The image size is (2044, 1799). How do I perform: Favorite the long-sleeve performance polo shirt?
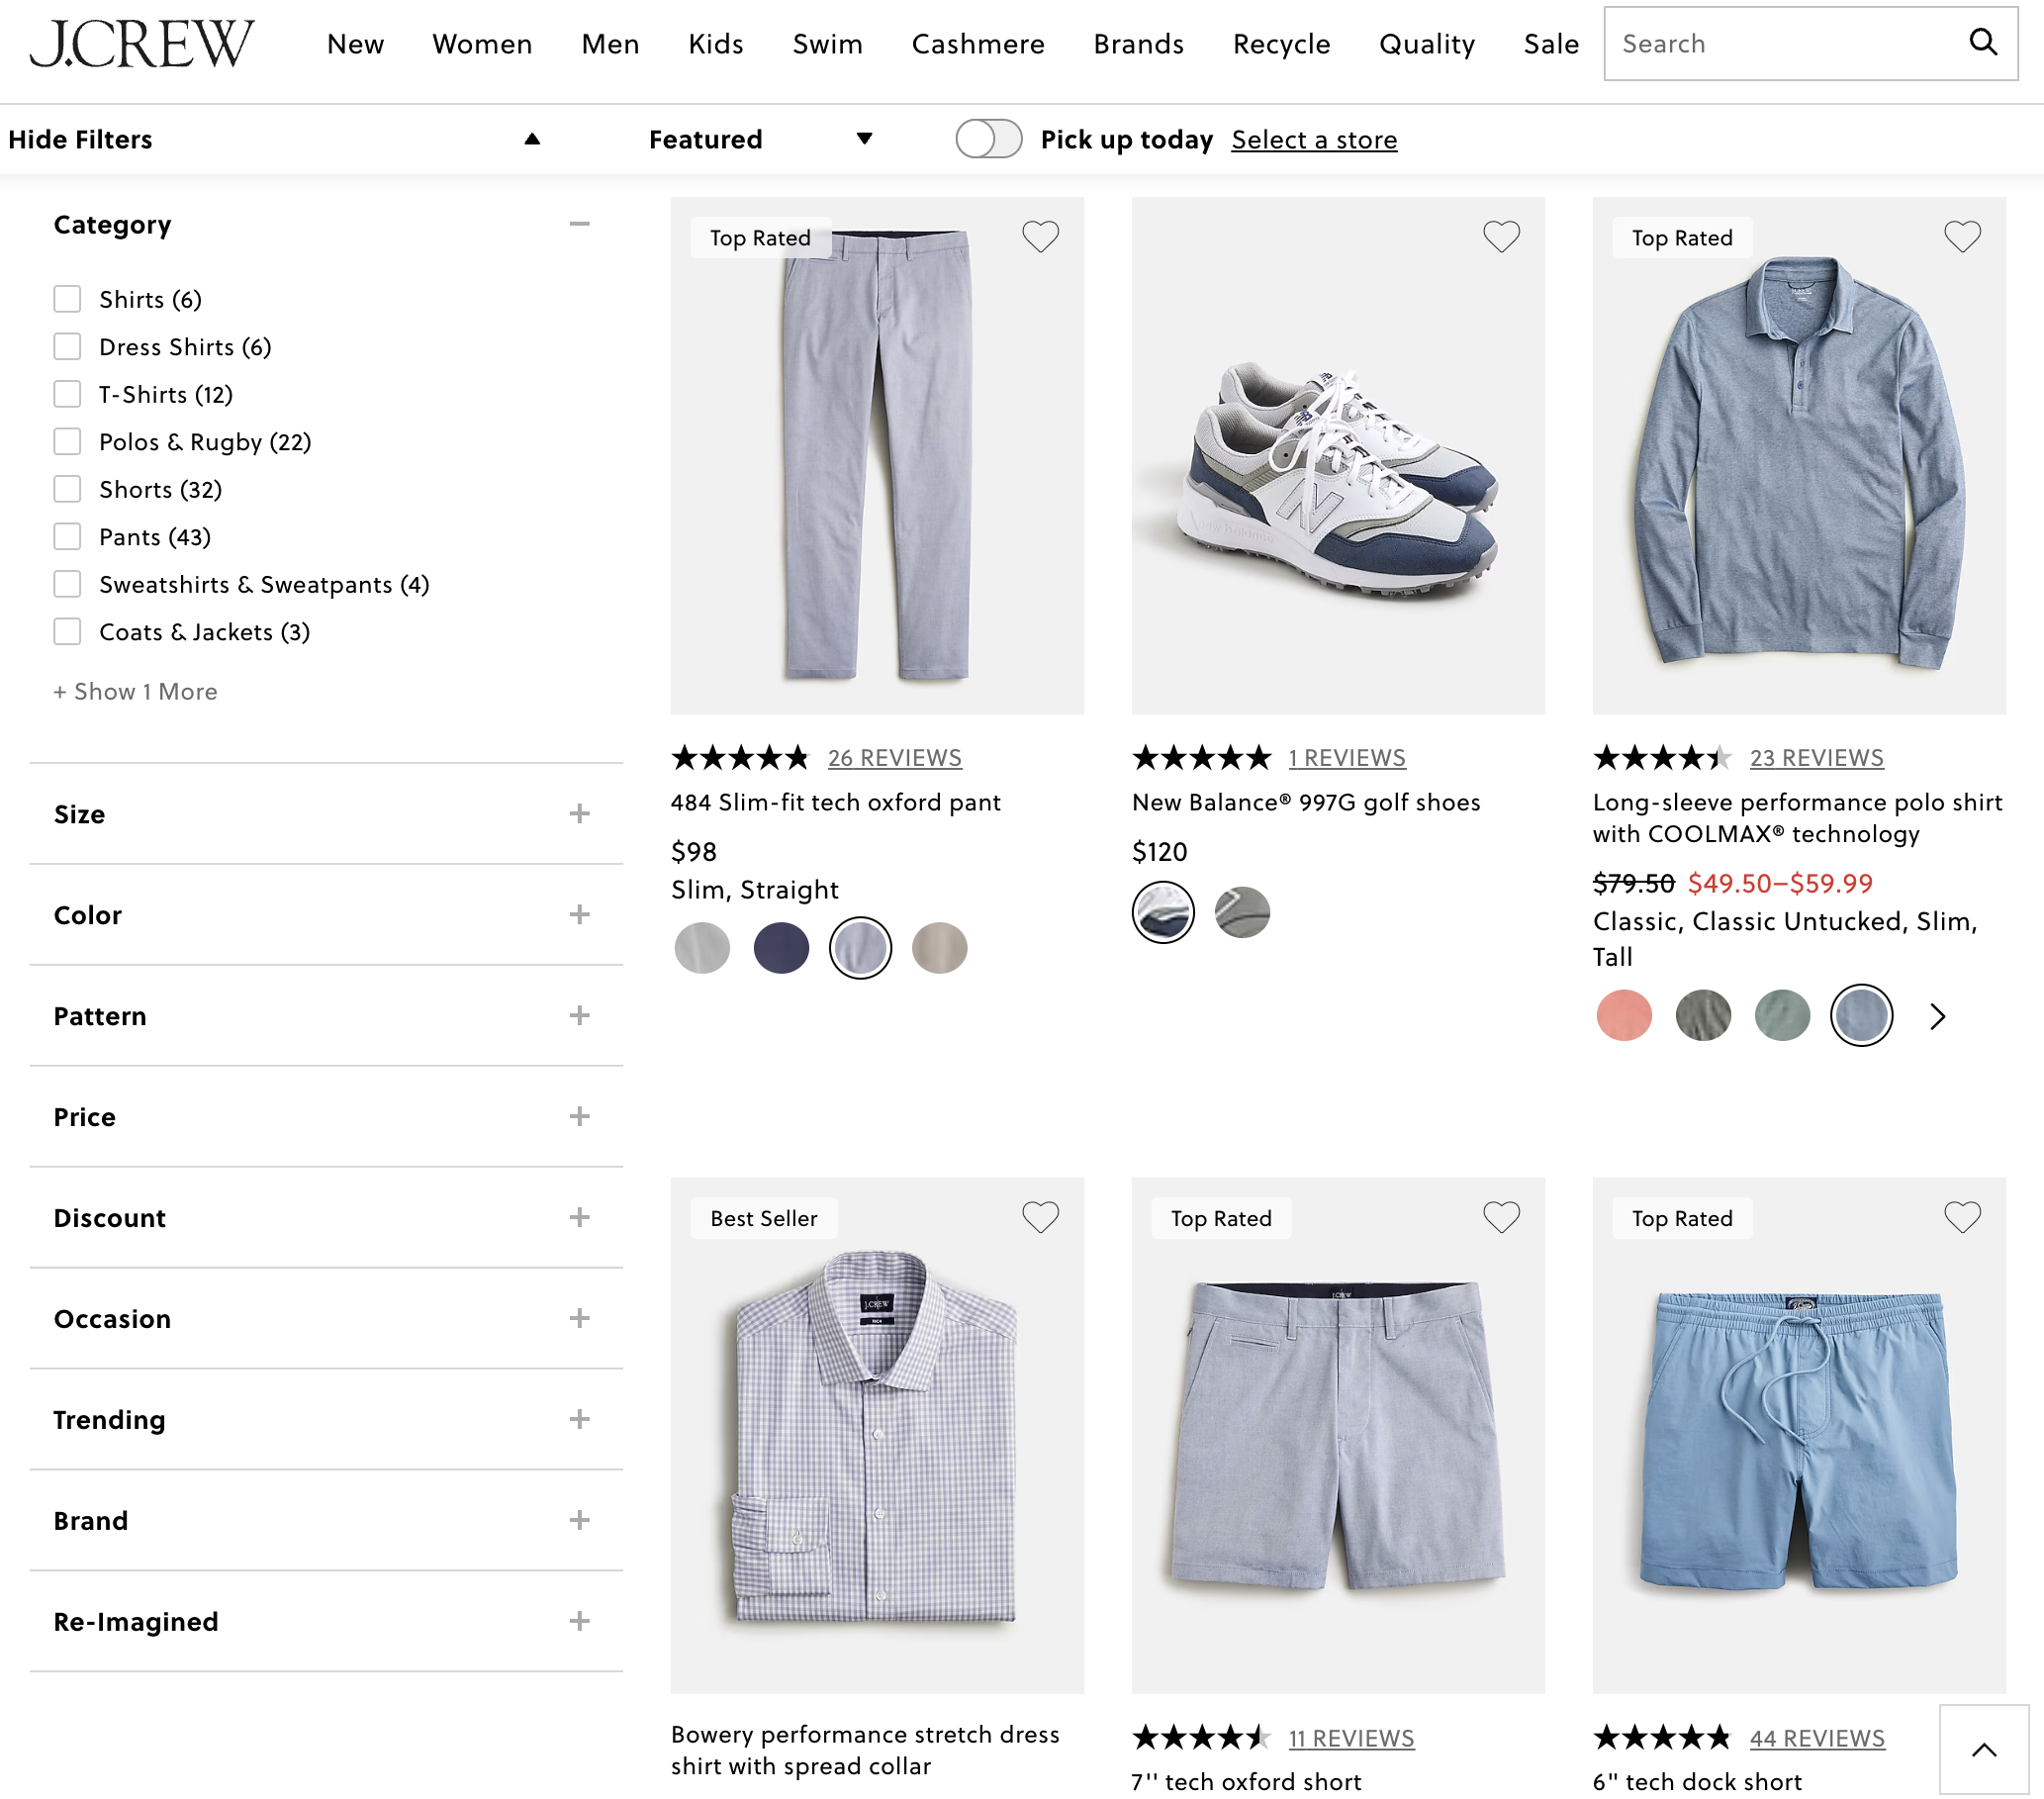[1962, 236]
